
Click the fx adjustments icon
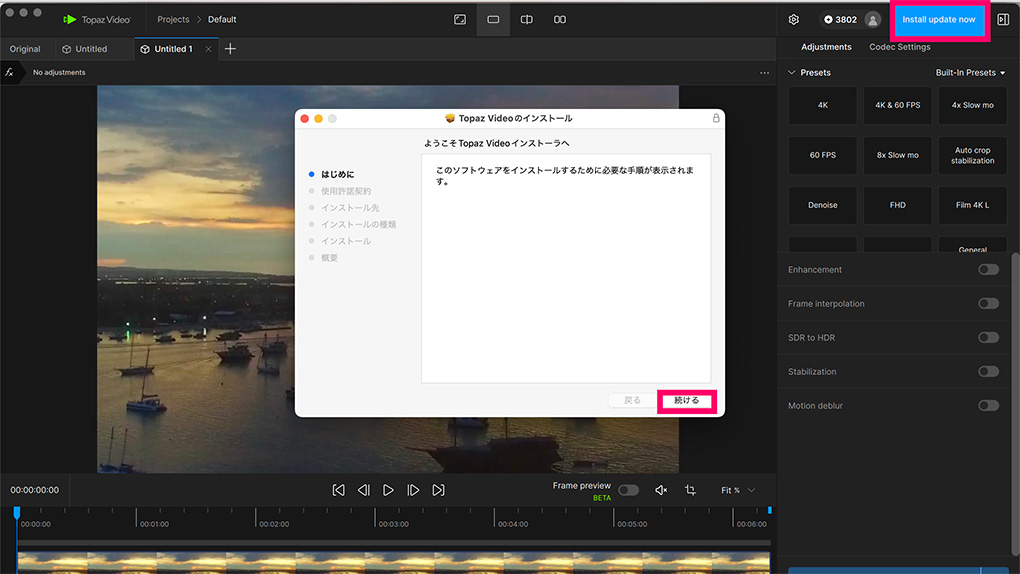9,72
